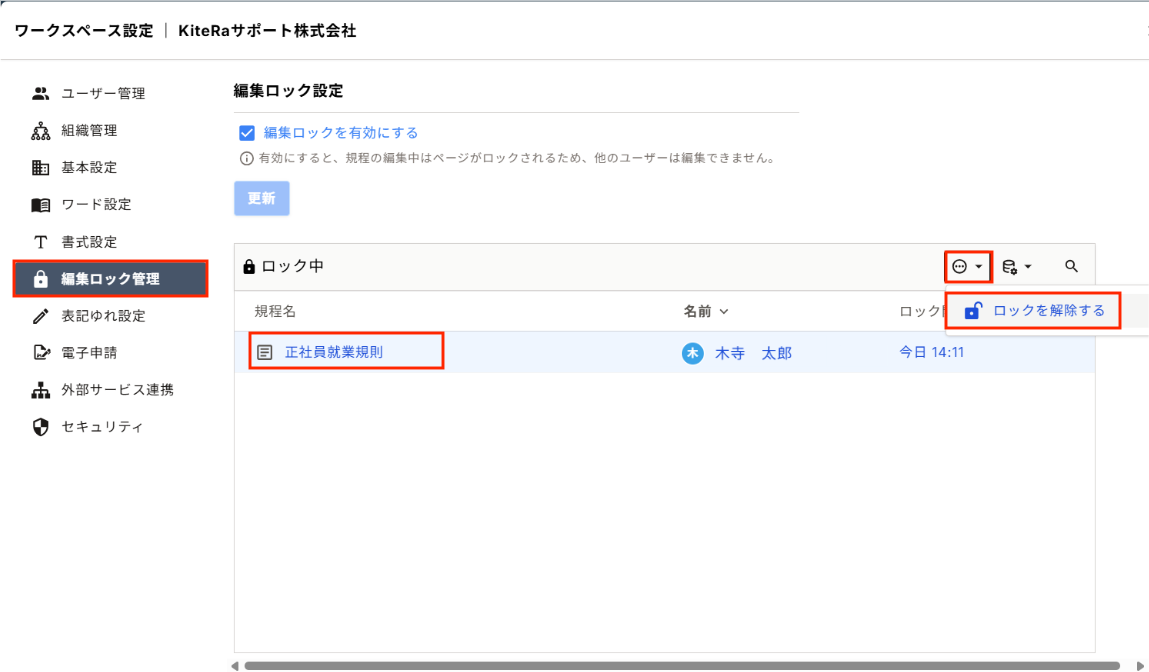Click the search magnifier icon in lock list

(1071, 267)
